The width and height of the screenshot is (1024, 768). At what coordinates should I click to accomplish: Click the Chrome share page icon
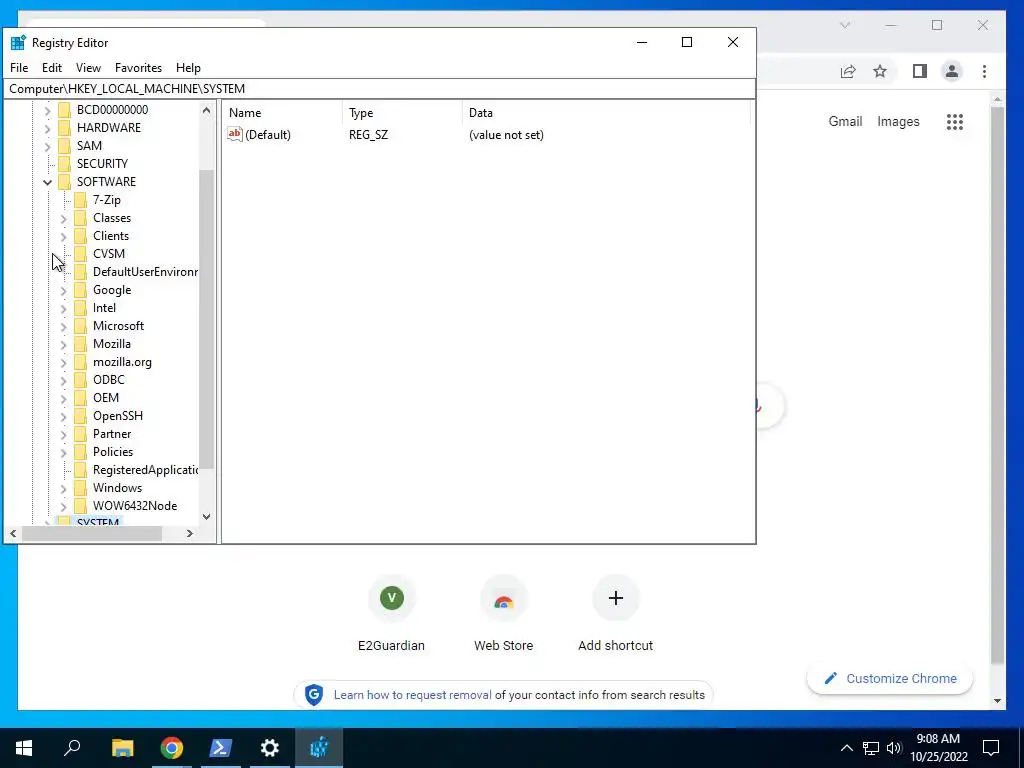pos(848,71)
